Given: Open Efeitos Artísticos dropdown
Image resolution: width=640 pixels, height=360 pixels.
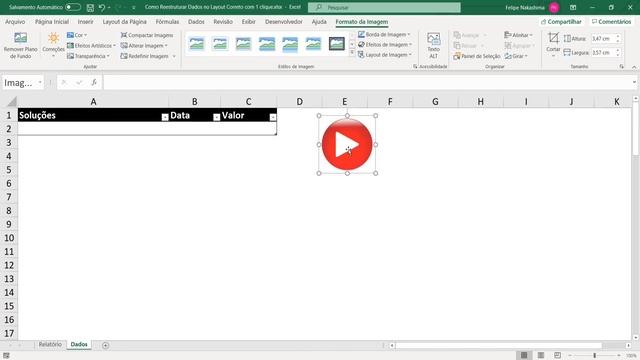Looking at the screenshot, I should click(x=91, y=46).
